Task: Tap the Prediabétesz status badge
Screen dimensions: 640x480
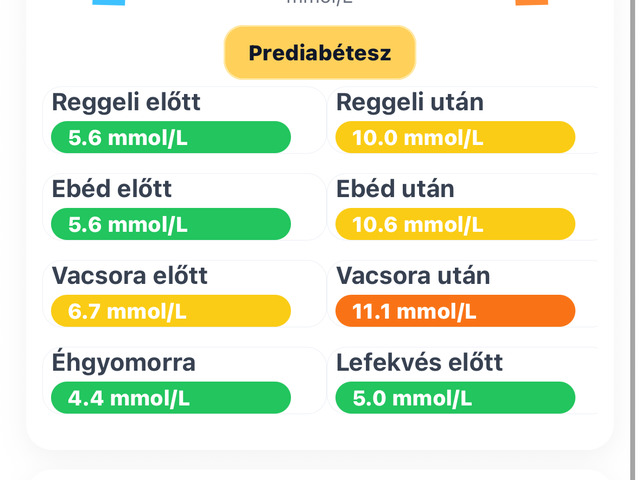Action: pyautogui.click(x=319, y=53)
